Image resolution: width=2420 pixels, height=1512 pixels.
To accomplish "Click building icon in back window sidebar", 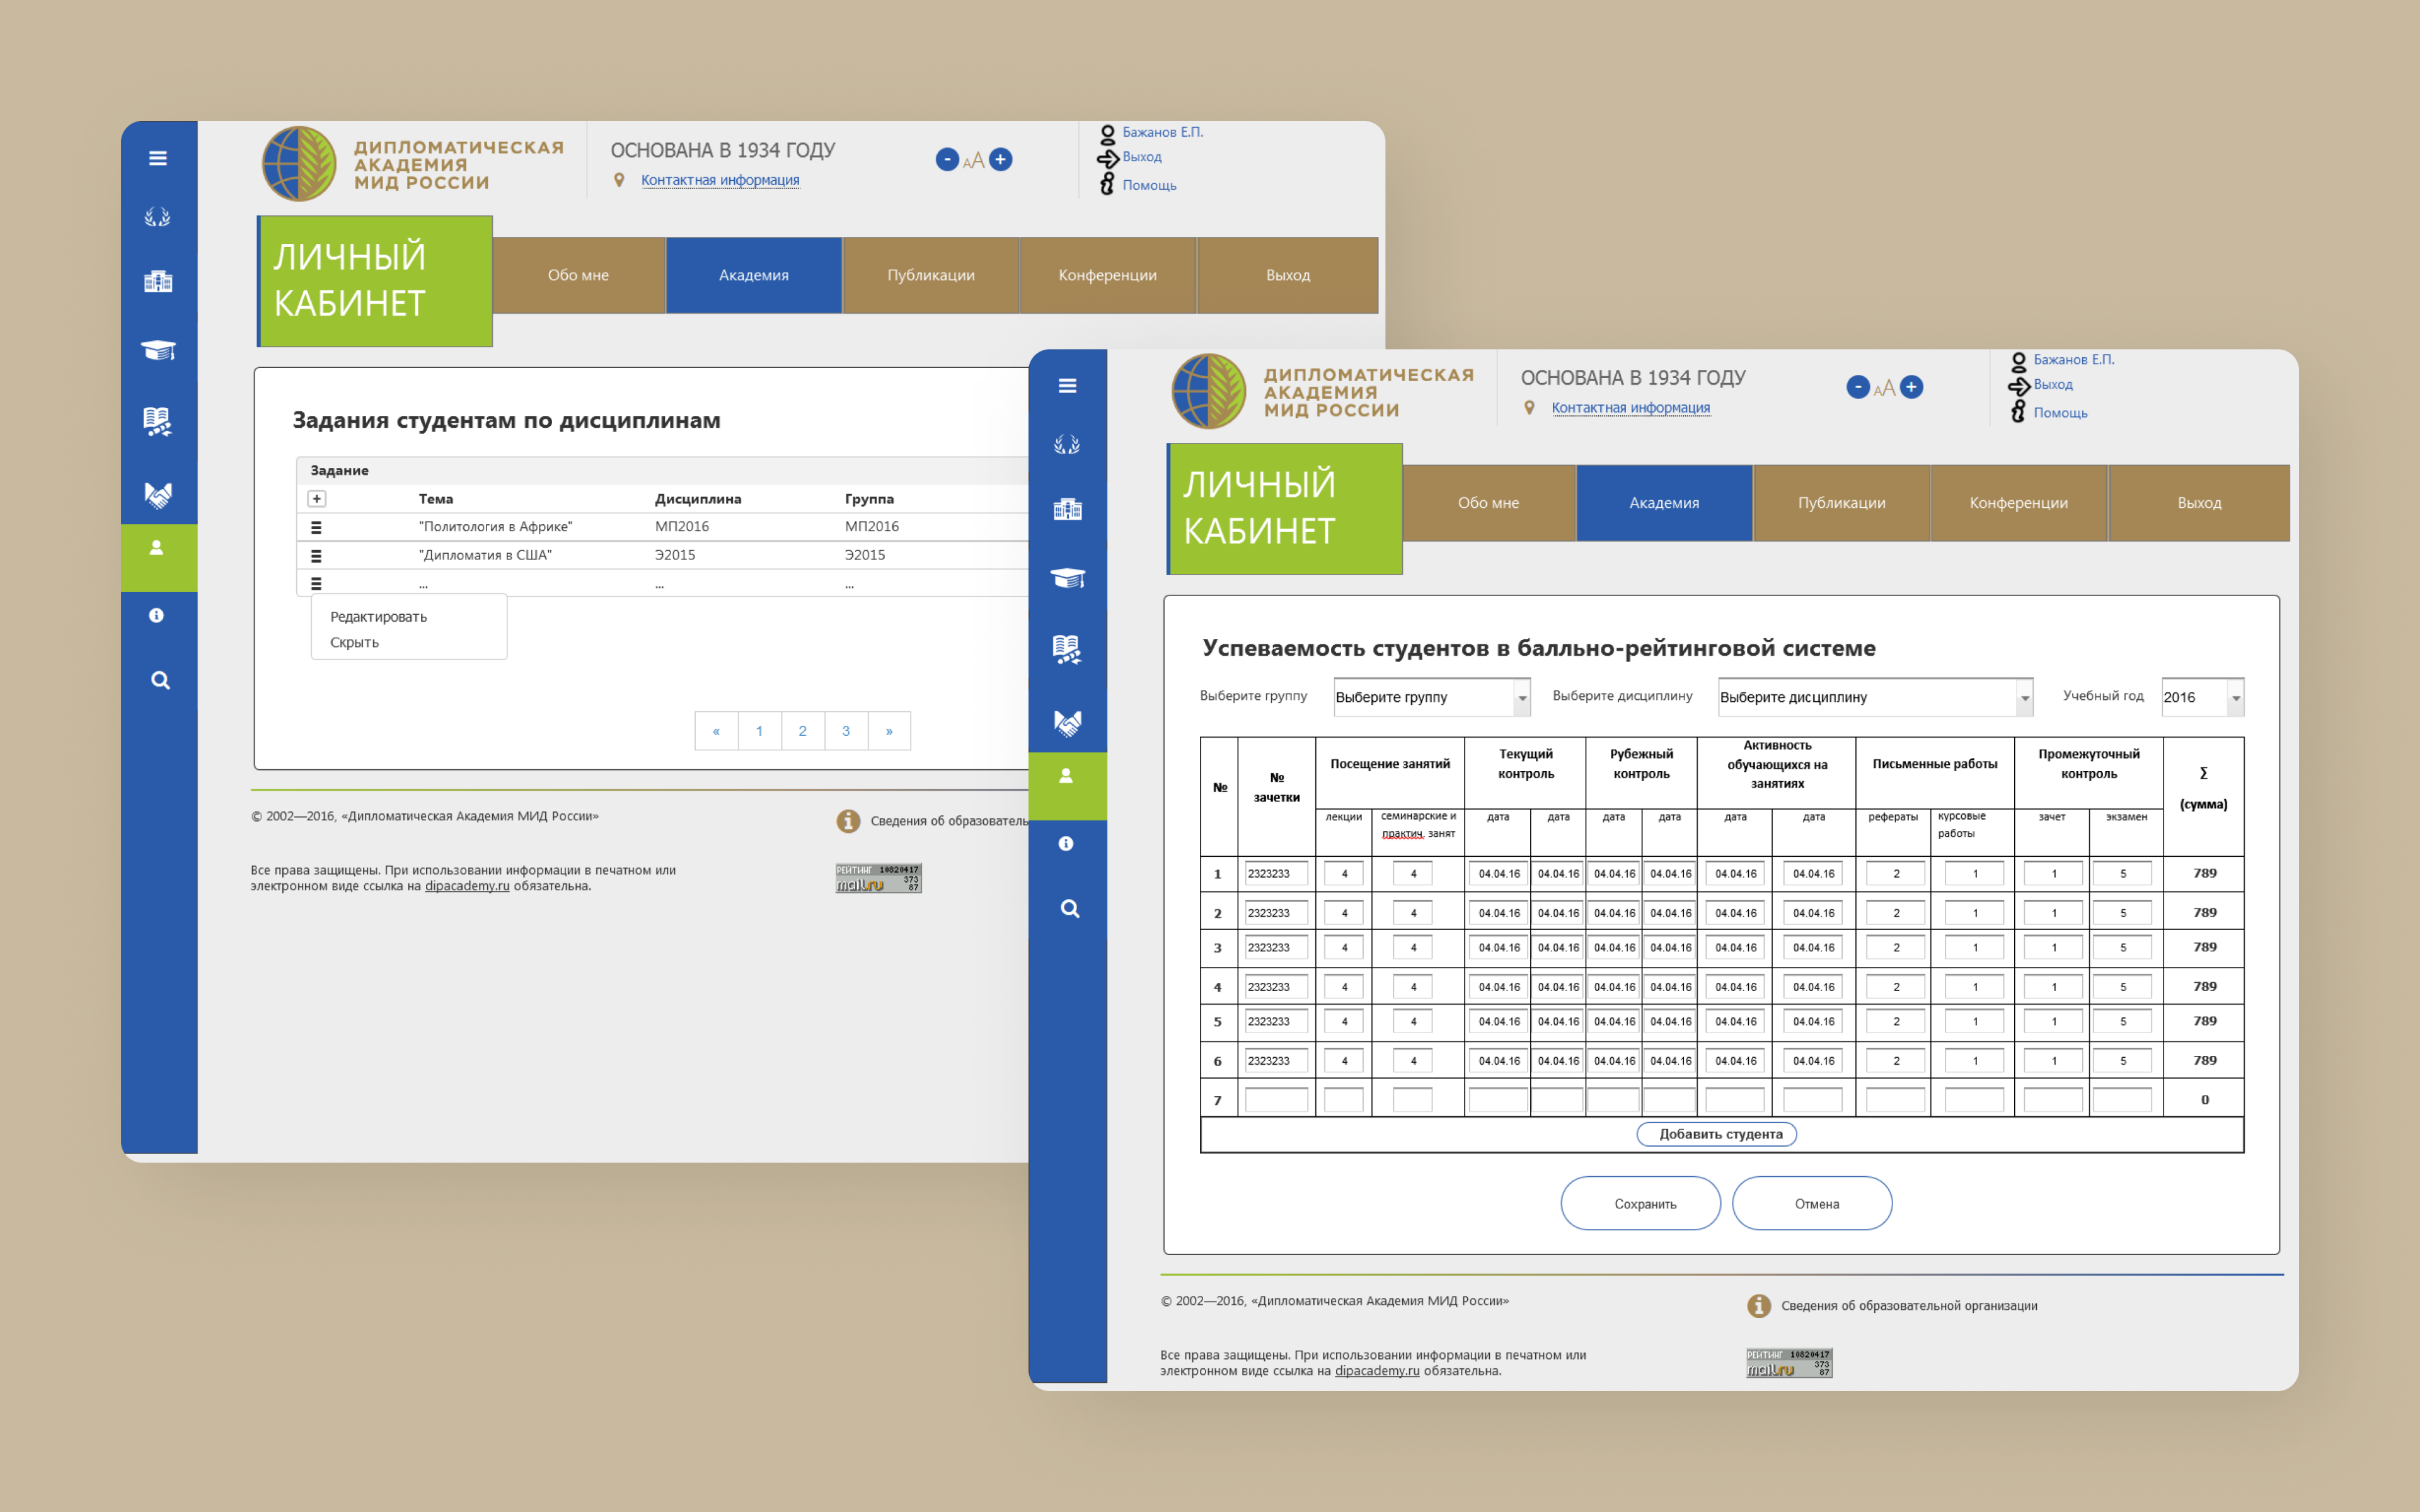I will click(x=158, y=282).
